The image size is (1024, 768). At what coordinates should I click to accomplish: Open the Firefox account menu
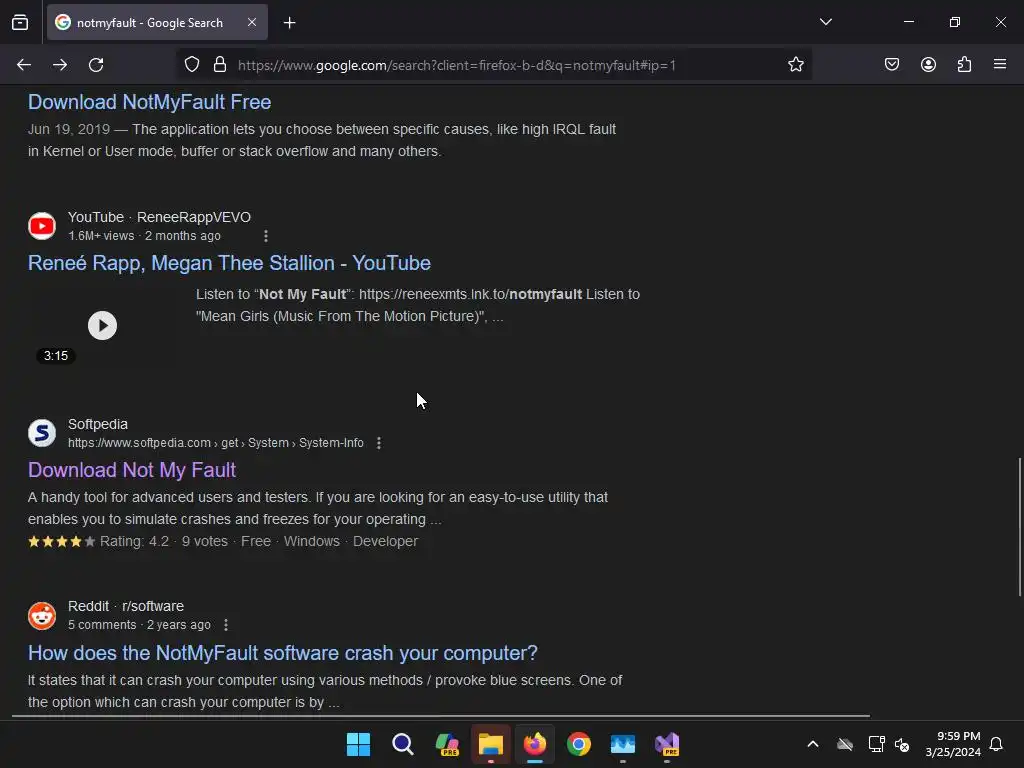928,65
